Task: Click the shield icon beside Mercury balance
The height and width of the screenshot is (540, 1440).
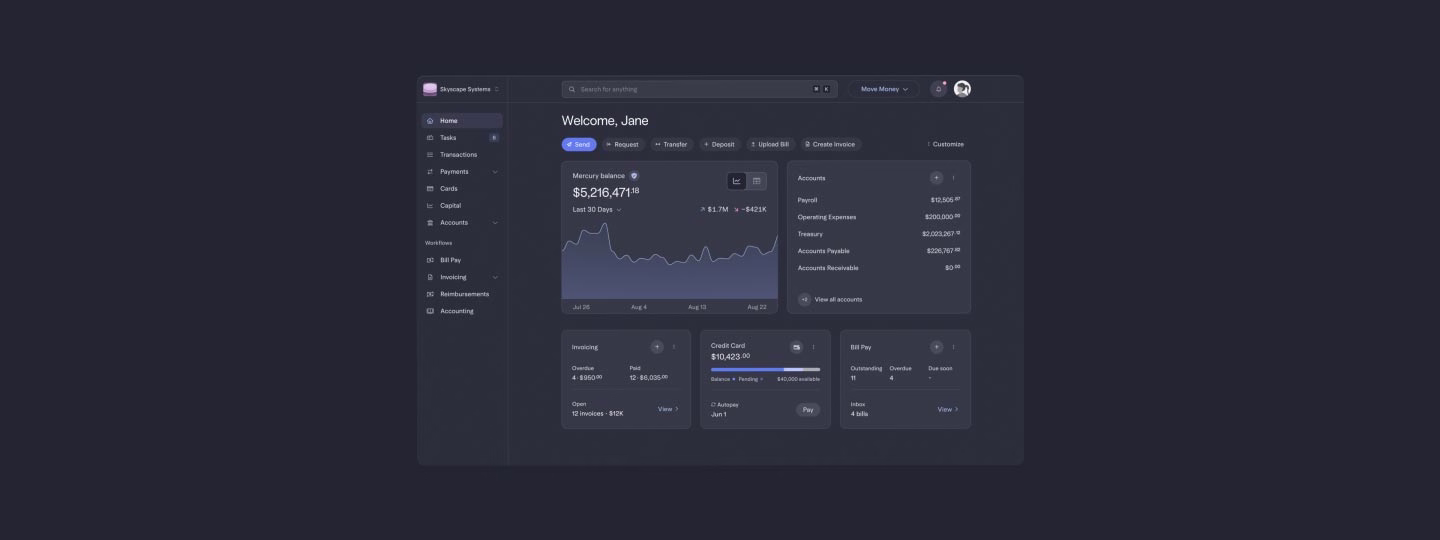Action: 634,176
